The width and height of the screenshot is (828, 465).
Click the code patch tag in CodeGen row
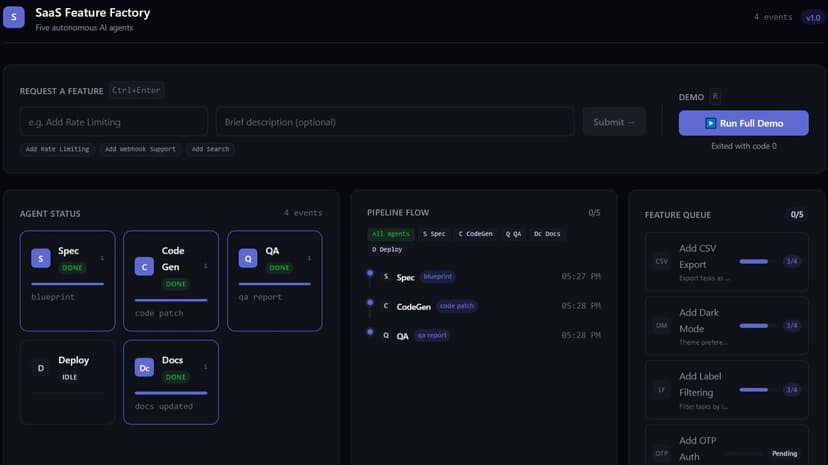(457, 306)
